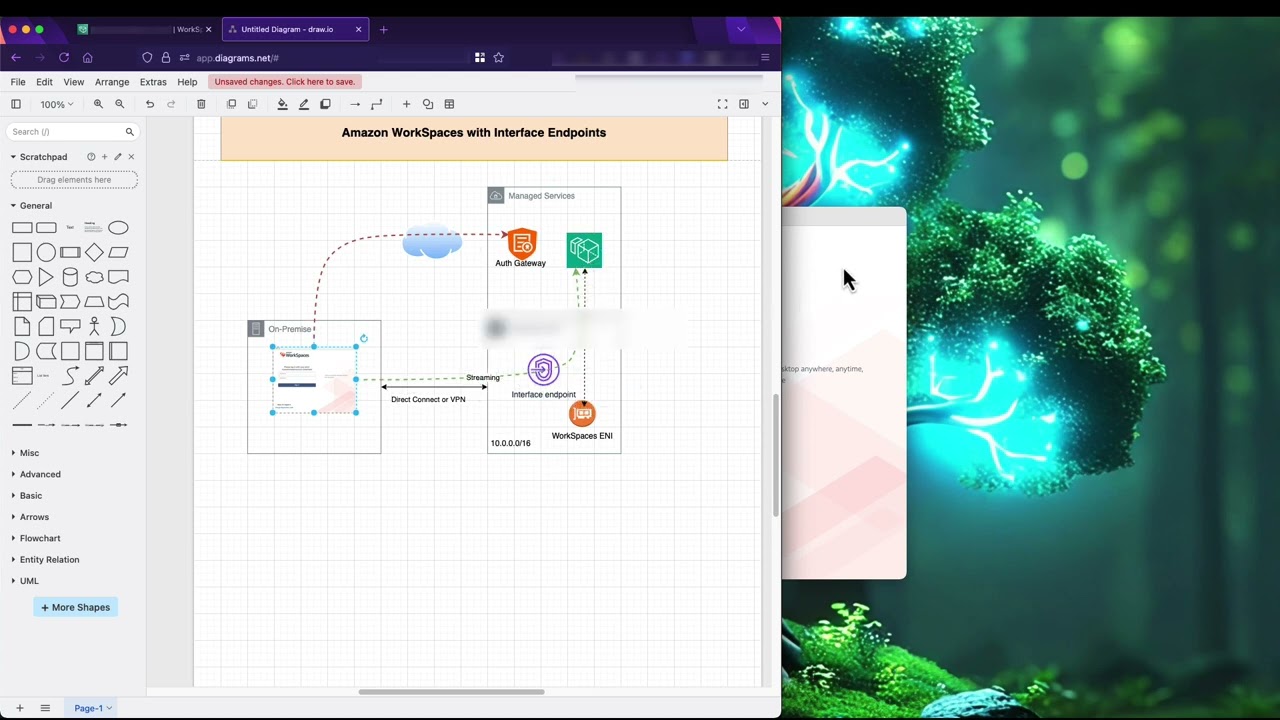Send selection to back icon
The height and width of the screenshot is (720, 1280).
point(252,104)
